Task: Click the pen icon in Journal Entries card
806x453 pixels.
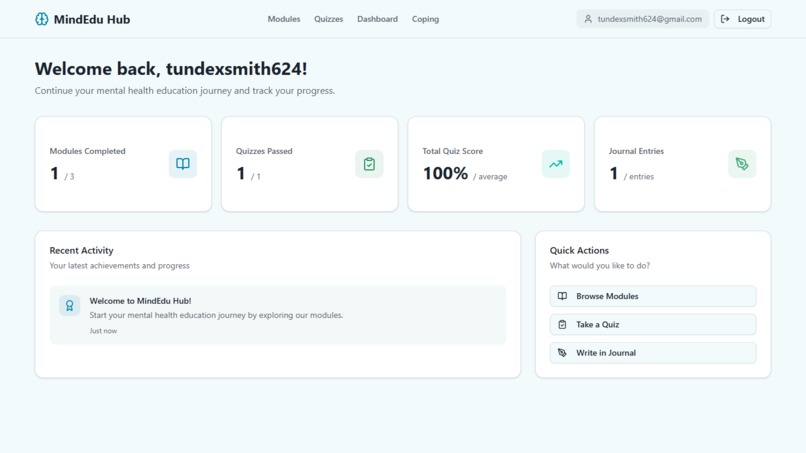Action: 742,164
